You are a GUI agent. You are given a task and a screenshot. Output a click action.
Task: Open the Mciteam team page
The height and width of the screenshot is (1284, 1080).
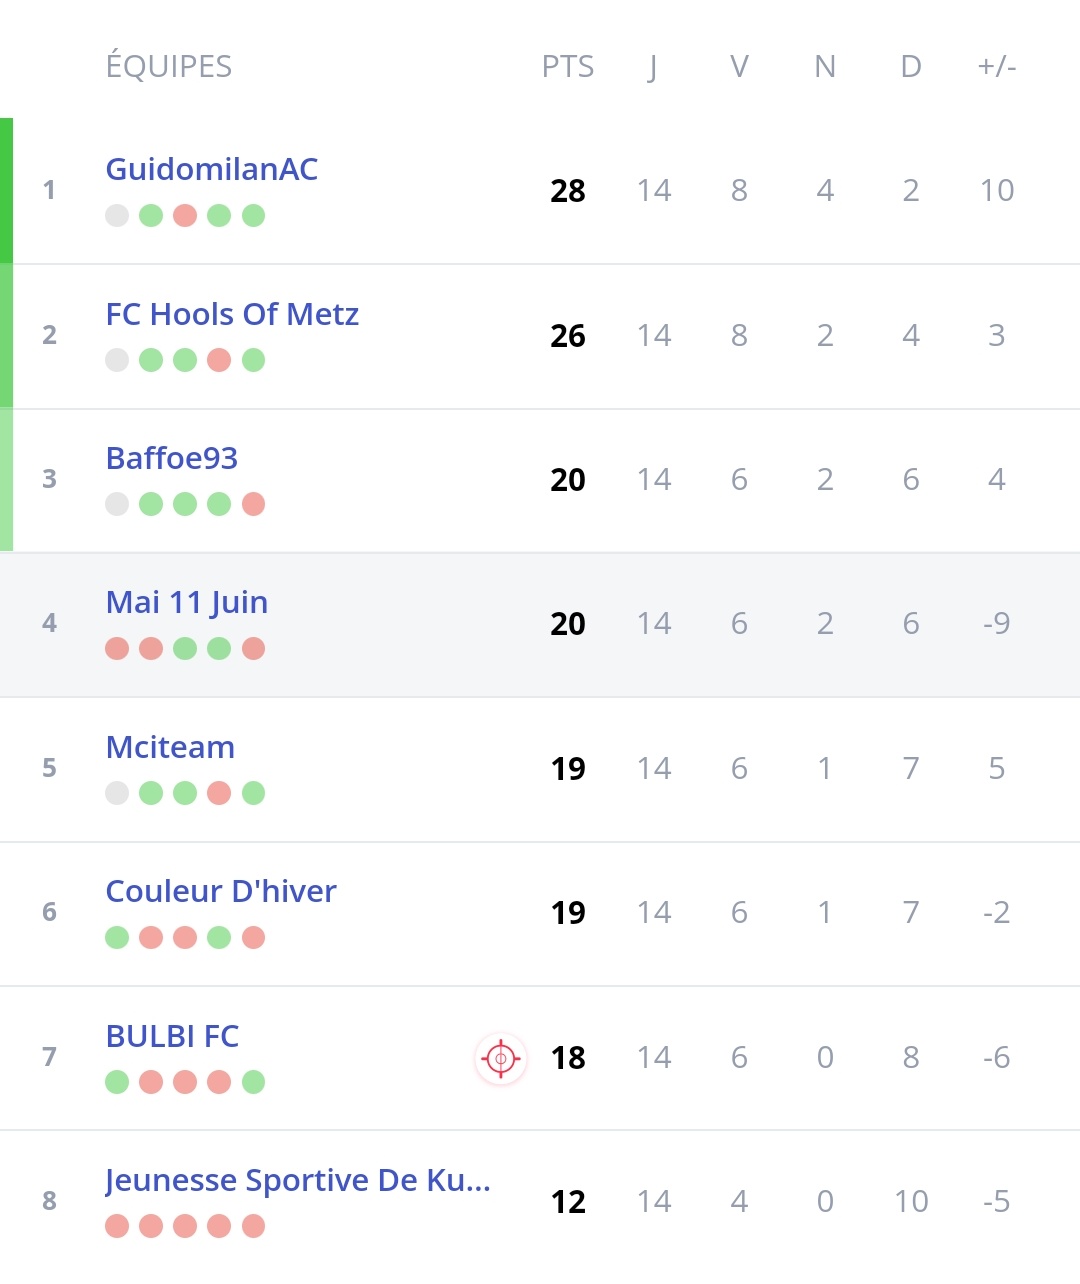click(170, 747)
